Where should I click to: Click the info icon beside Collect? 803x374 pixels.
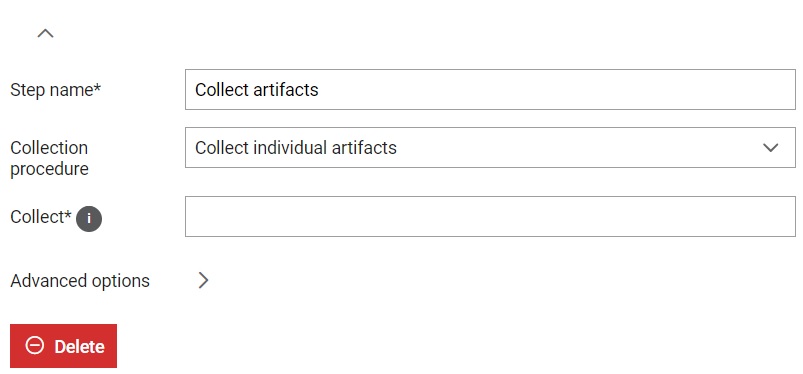pos(89,219)
